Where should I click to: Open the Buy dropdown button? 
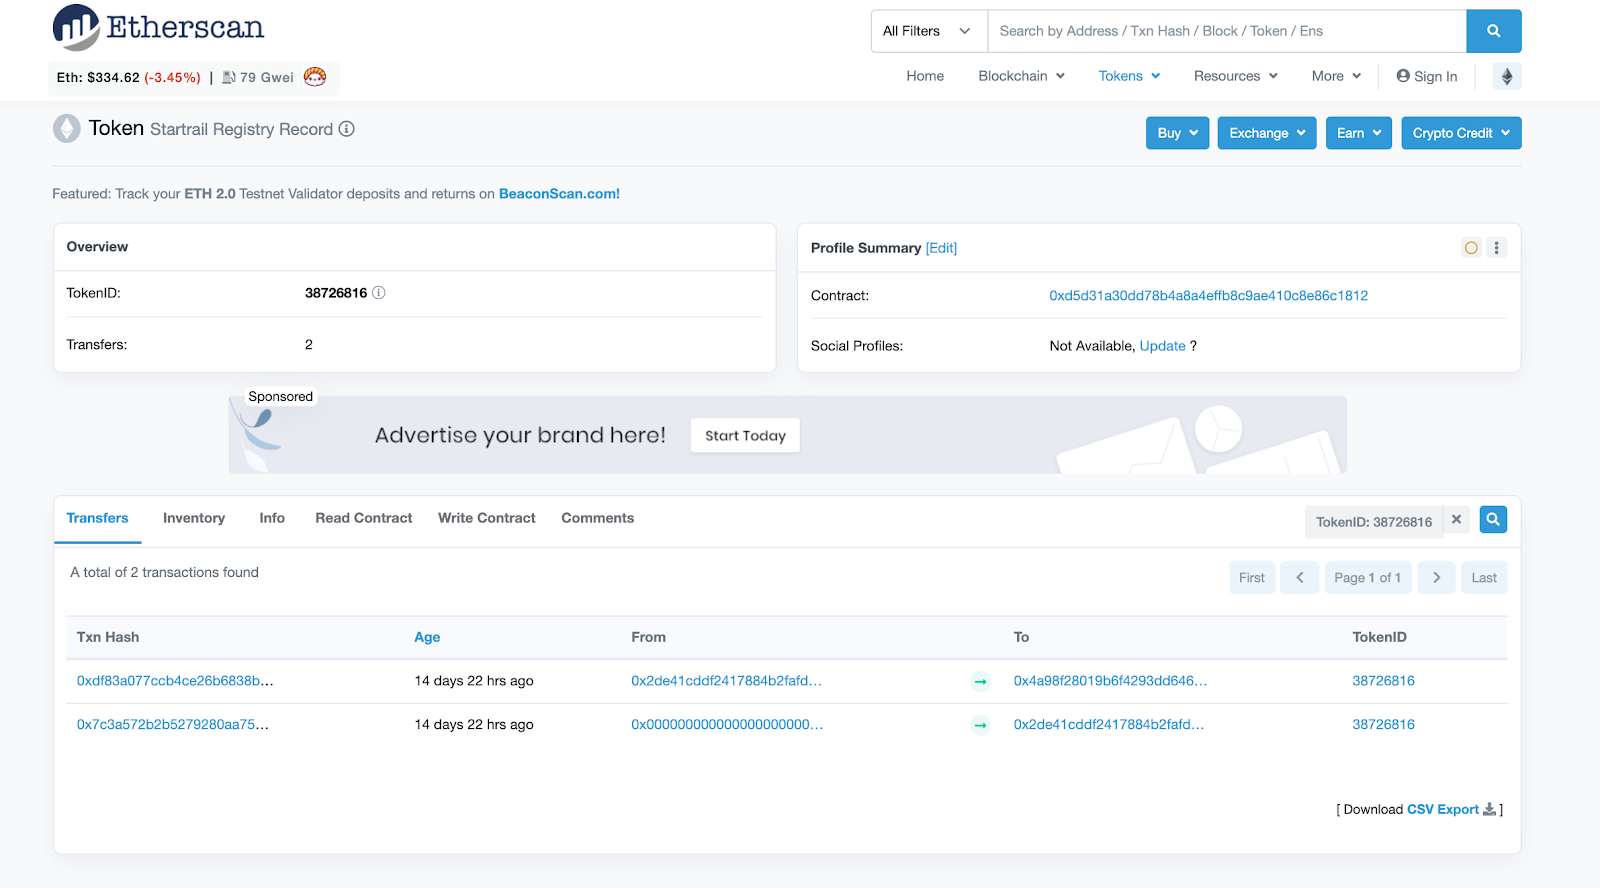[x=1178, y=133]
